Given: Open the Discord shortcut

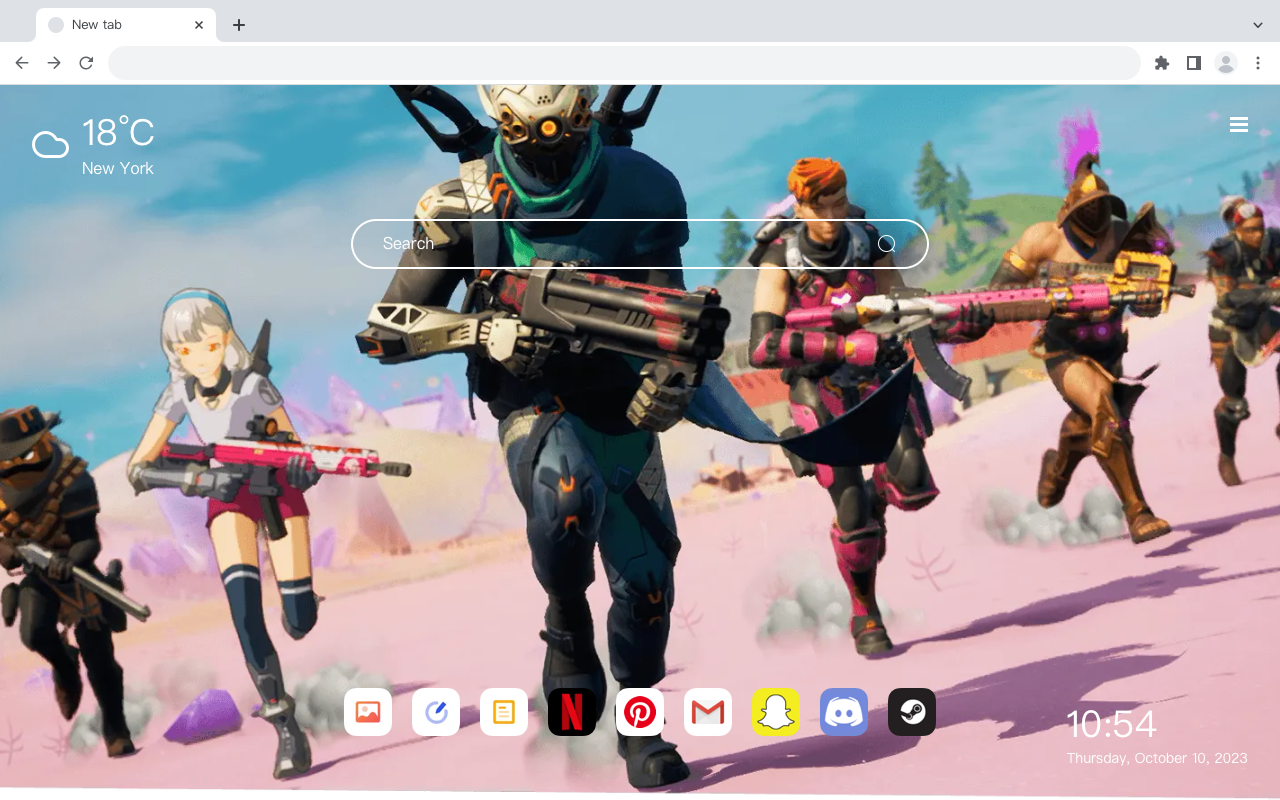Looking at the screenshot, I should pyautogui.click(x=844, y=712).
